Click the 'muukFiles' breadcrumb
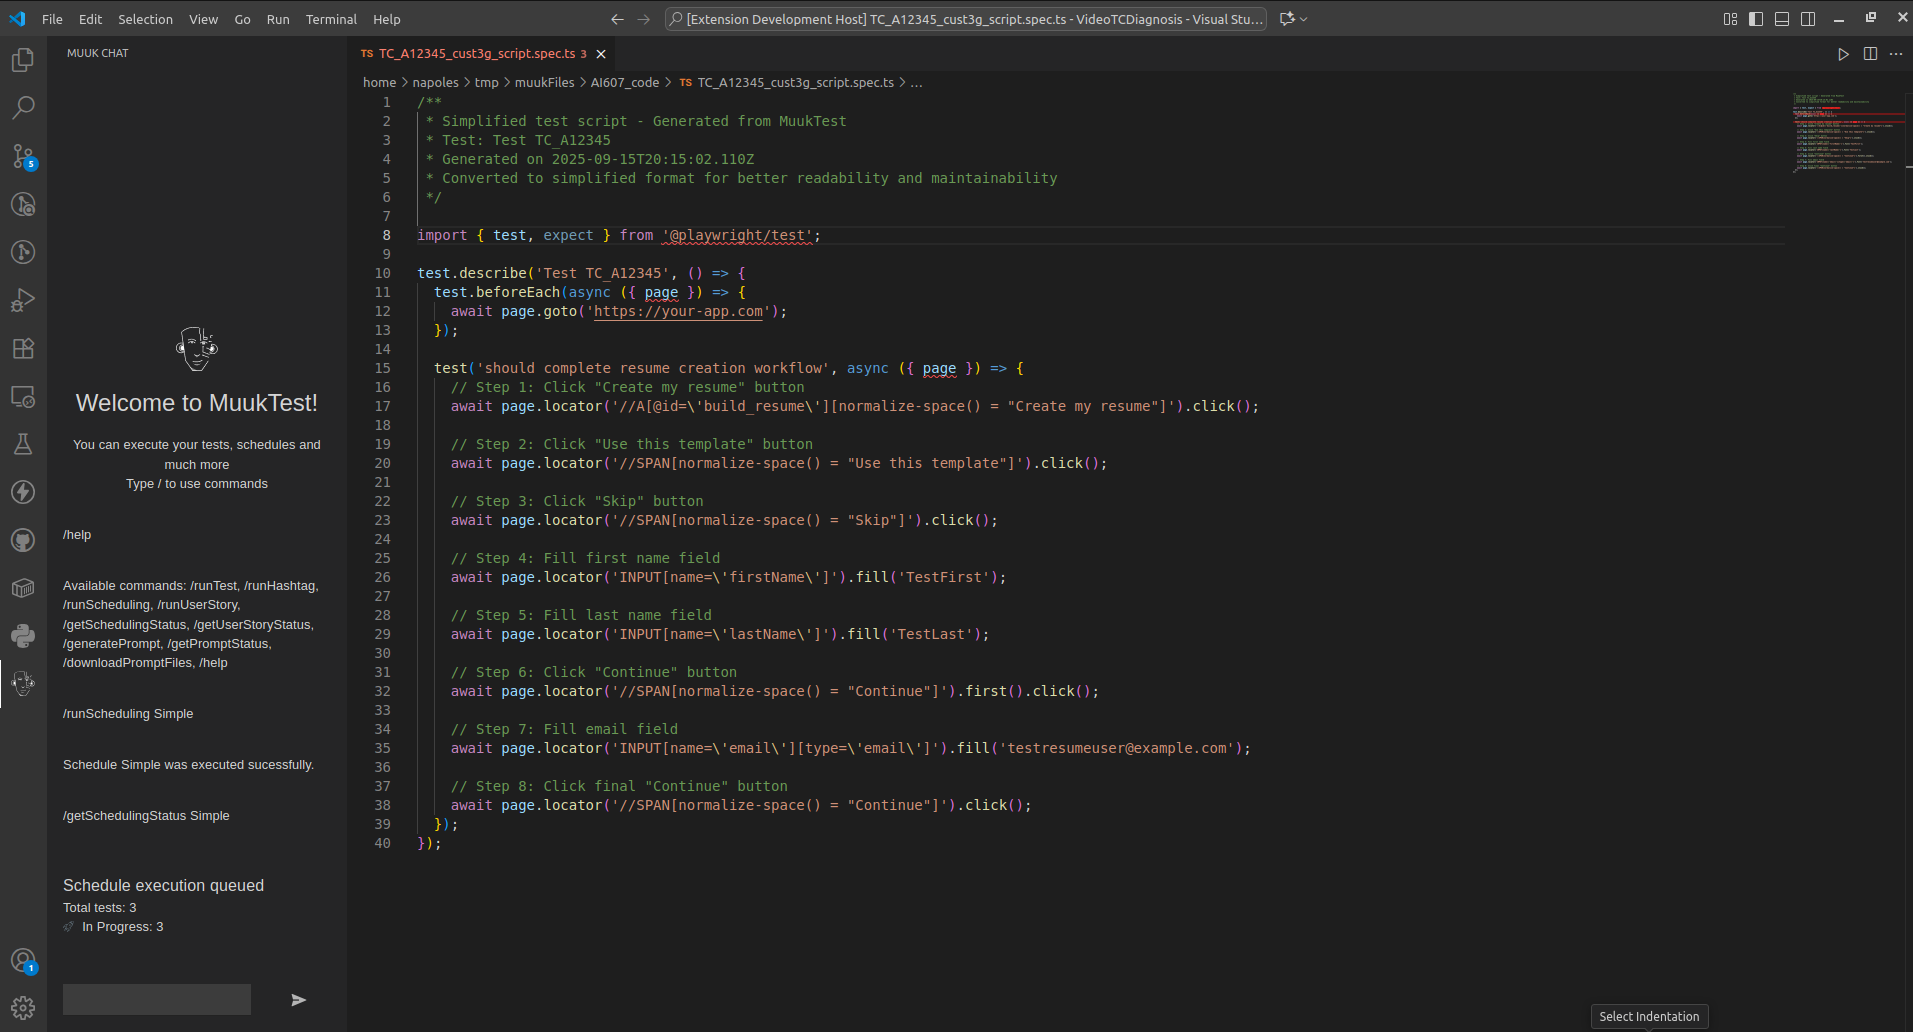This screenshot has height=1032, width=1913. click(x=544, y=83)
